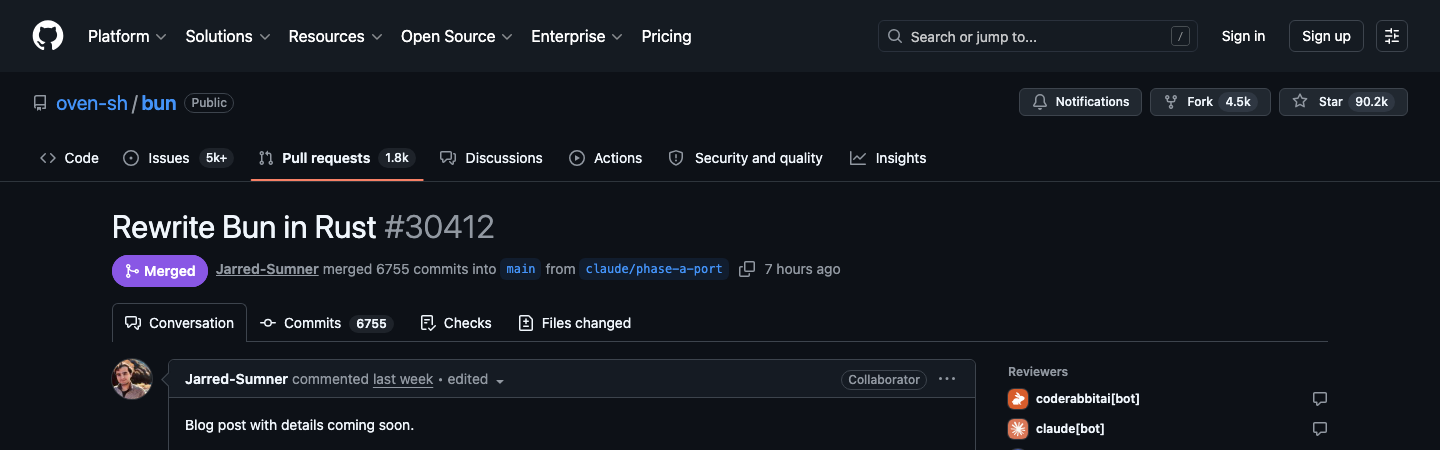1440x450 pixels.
Task: Switch to the Issues tab
Action: (178, 158)
